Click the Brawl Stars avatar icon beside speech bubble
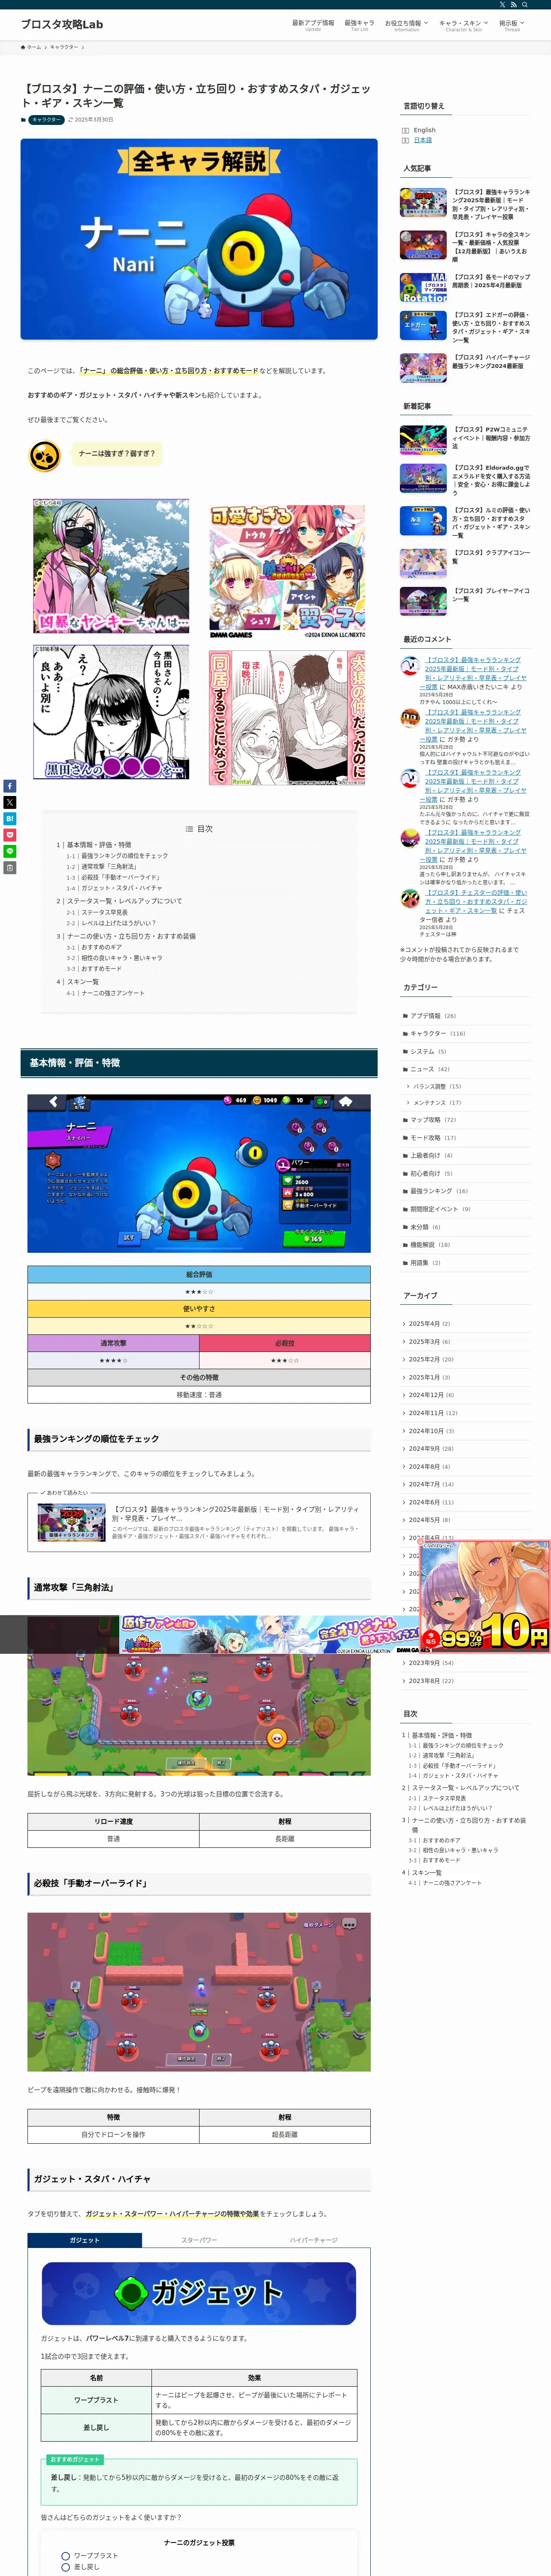This screenshot has width=551, height=2576. pos(44,455)
